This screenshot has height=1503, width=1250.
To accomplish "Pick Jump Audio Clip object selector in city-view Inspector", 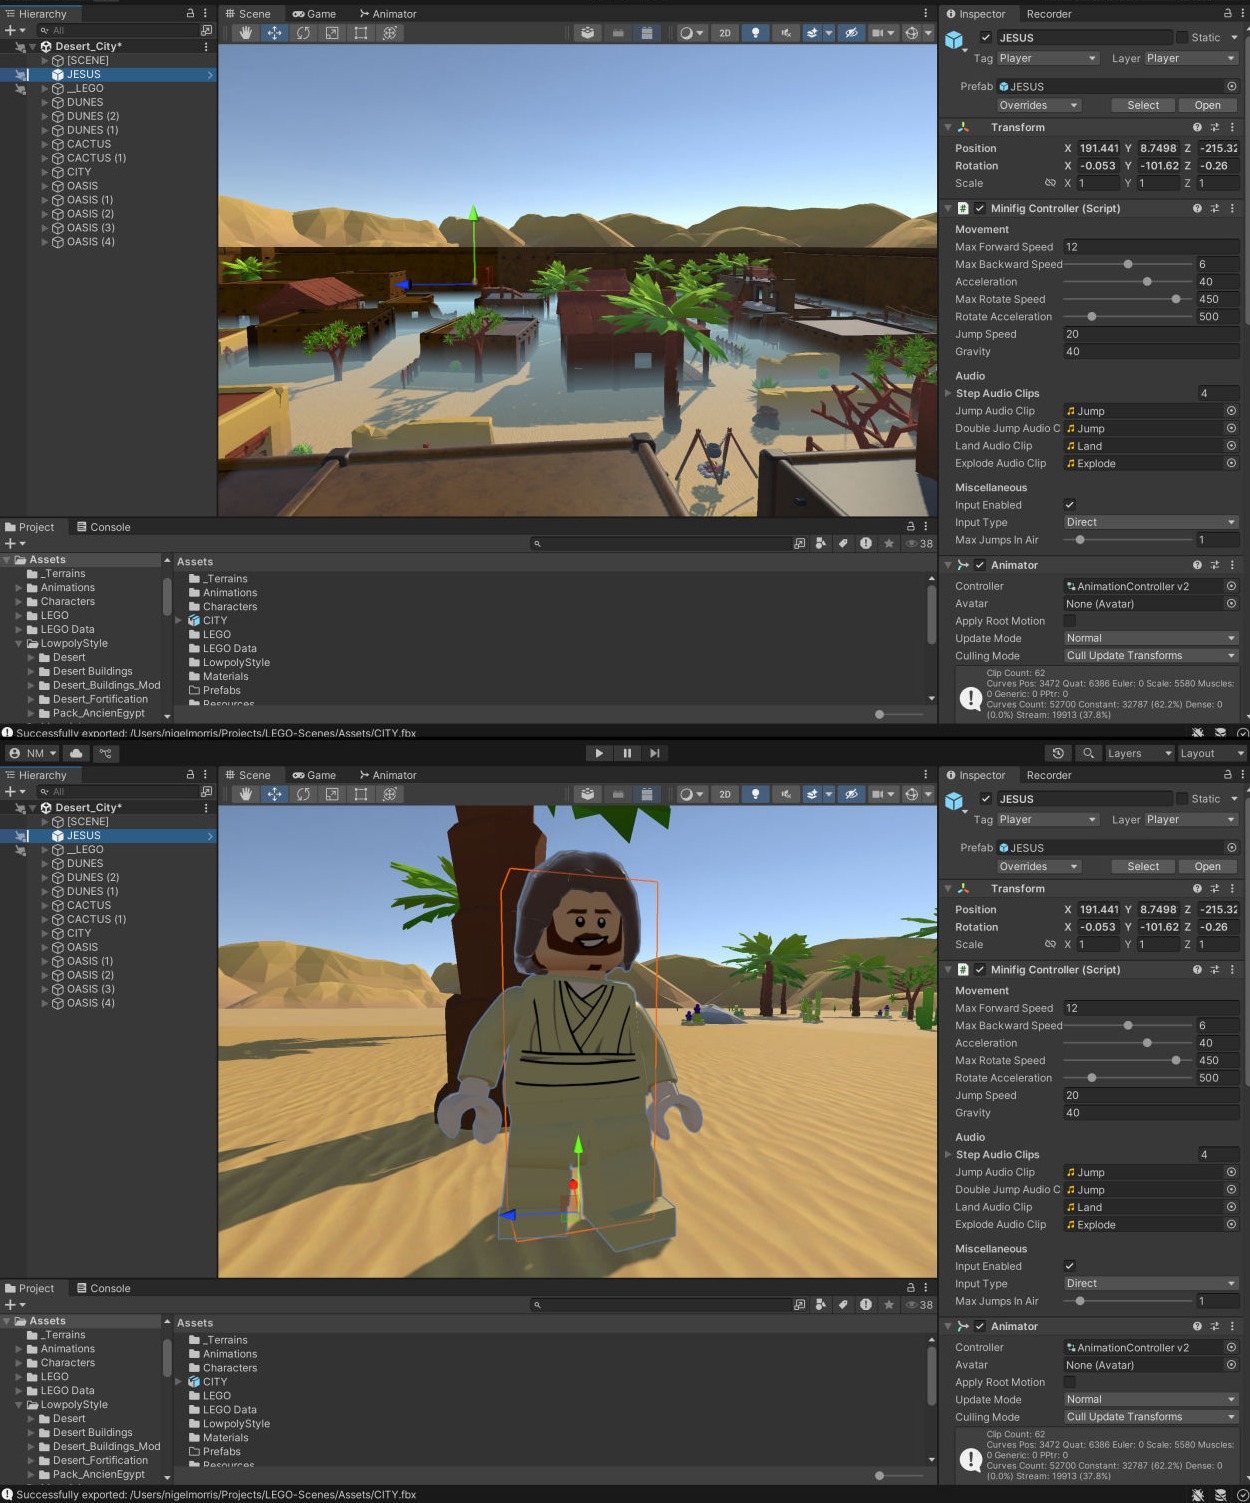I will tap(1231, 411).
